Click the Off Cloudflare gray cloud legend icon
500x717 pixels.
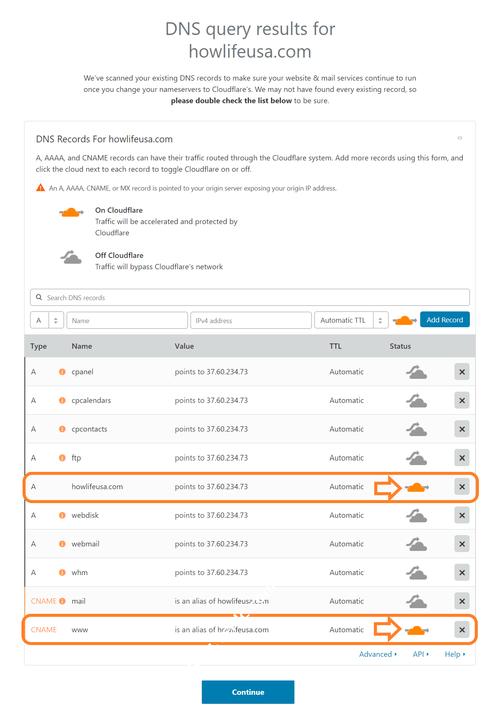(x=71, y=257)
